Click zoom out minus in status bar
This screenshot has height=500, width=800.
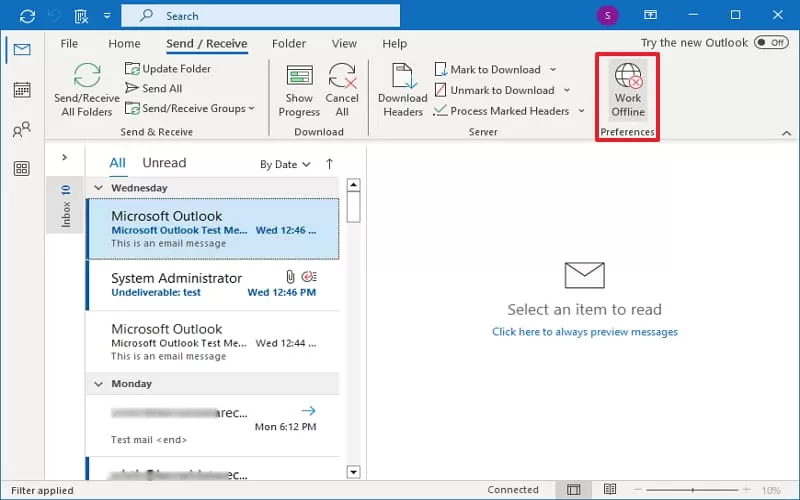coord(638,490)
